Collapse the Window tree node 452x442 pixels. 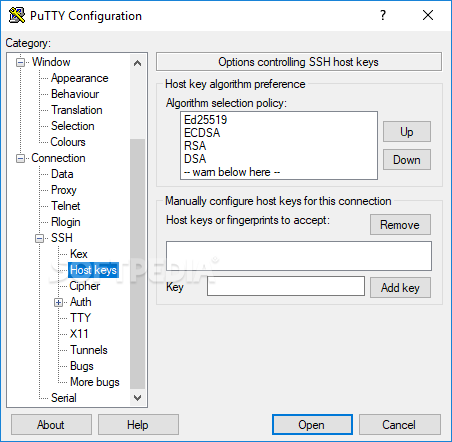[x=21, y=62]
